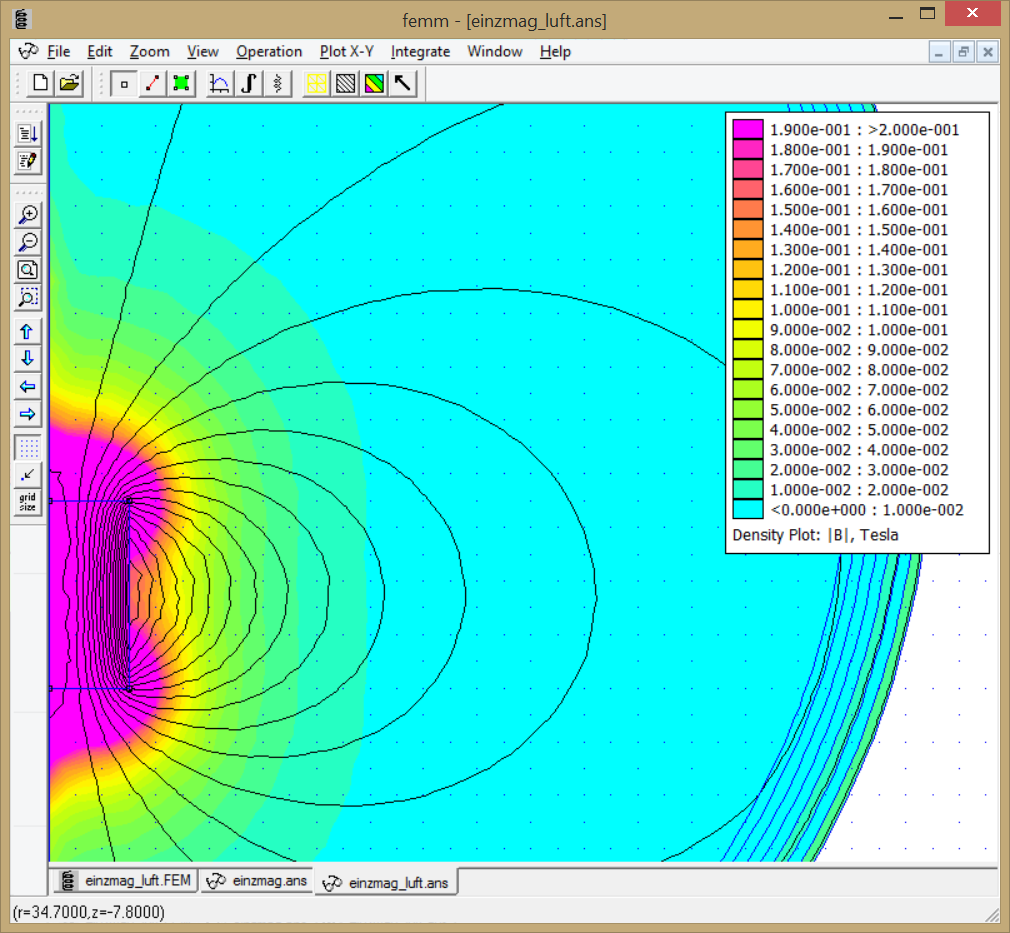Click the Open file toolbar icon
The width and height of the screenshot is (1010, 933).
pos(70,83)
